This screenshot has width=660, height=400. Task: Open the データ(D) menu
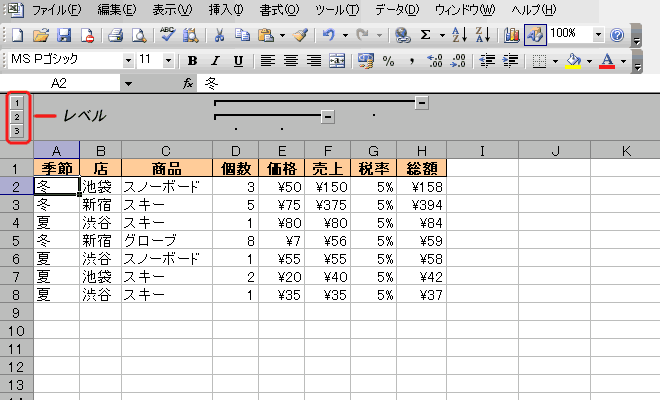point(397,10)
